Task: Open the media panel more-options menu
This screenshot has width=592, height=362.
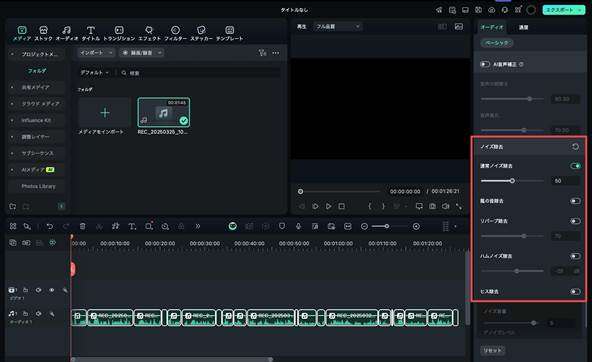Action: coord(276,53)
